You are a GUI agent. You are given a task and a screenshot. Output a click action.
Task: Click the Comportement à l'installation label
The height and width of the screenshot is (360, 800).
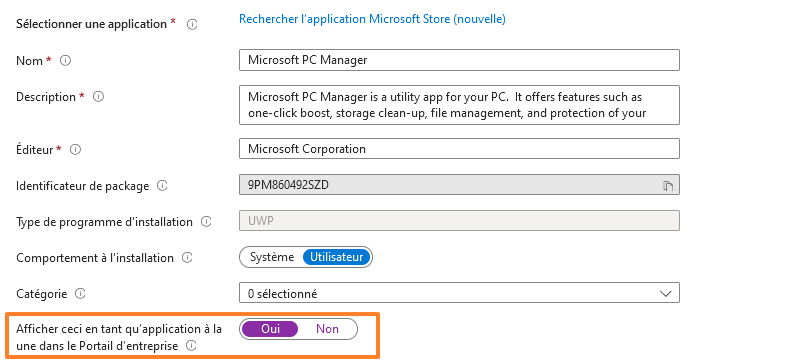pos(95,258)
